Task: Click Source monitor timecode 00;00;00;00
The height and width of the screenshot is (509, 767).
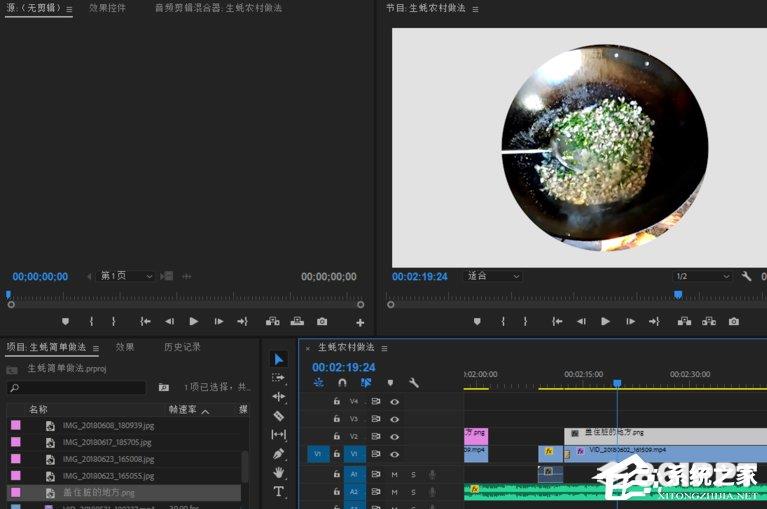Action: [40, 277]
